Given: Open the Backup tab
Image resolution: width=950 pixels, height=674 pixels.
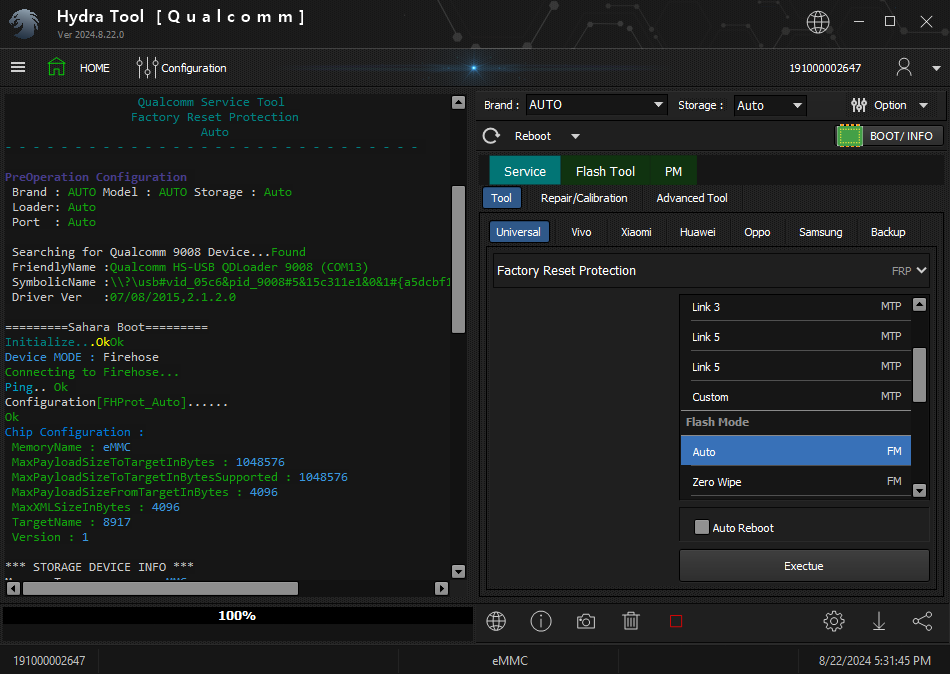Looking at the screenshot, I should click(x=888, y=232).
